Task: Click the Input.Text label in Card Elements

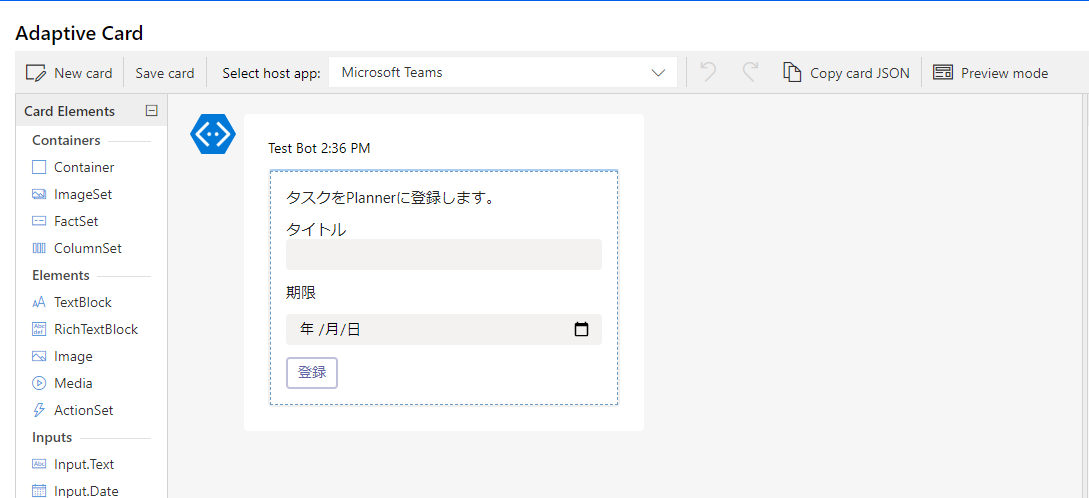Action: [84, 464]
